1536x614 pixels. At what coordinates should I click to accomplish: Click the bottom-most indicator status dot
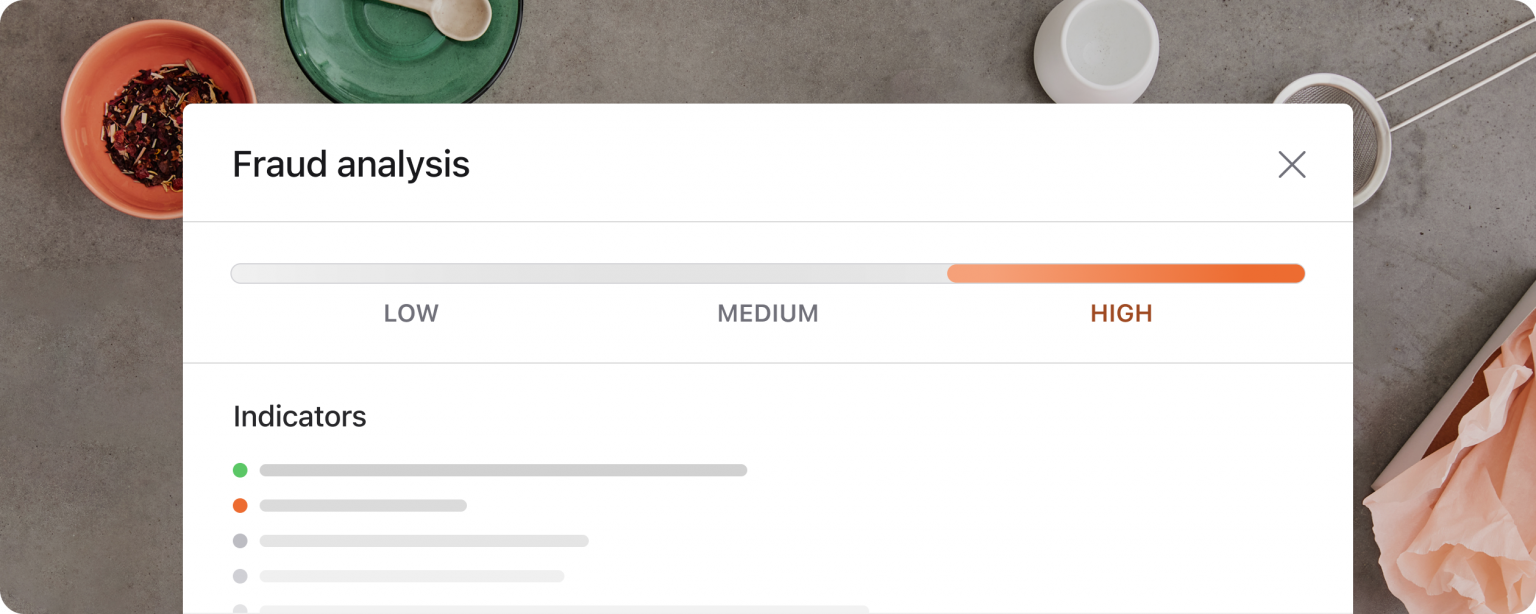click(x=240, y=608)
